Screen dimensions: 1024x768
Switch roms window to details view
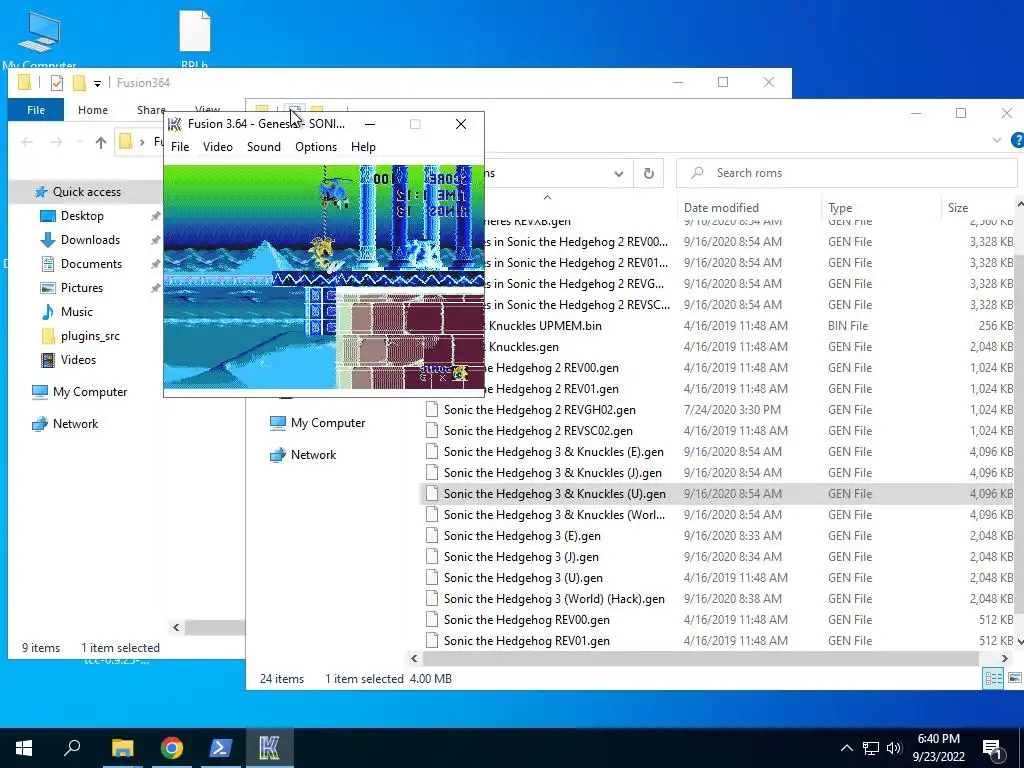click(x=993, y=679)
